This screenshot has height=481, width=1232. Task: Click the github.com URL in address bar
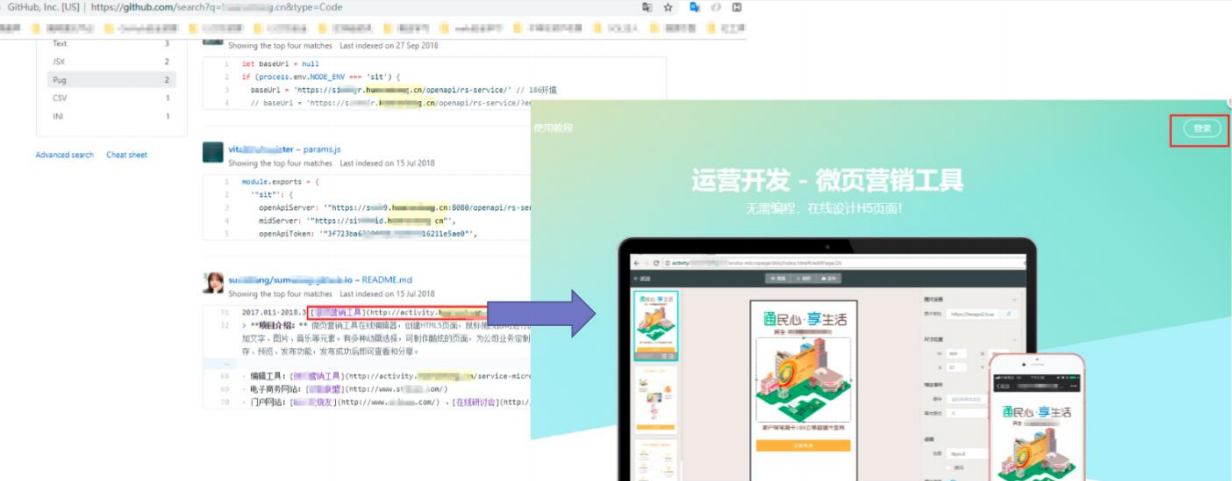coord(215,7)
